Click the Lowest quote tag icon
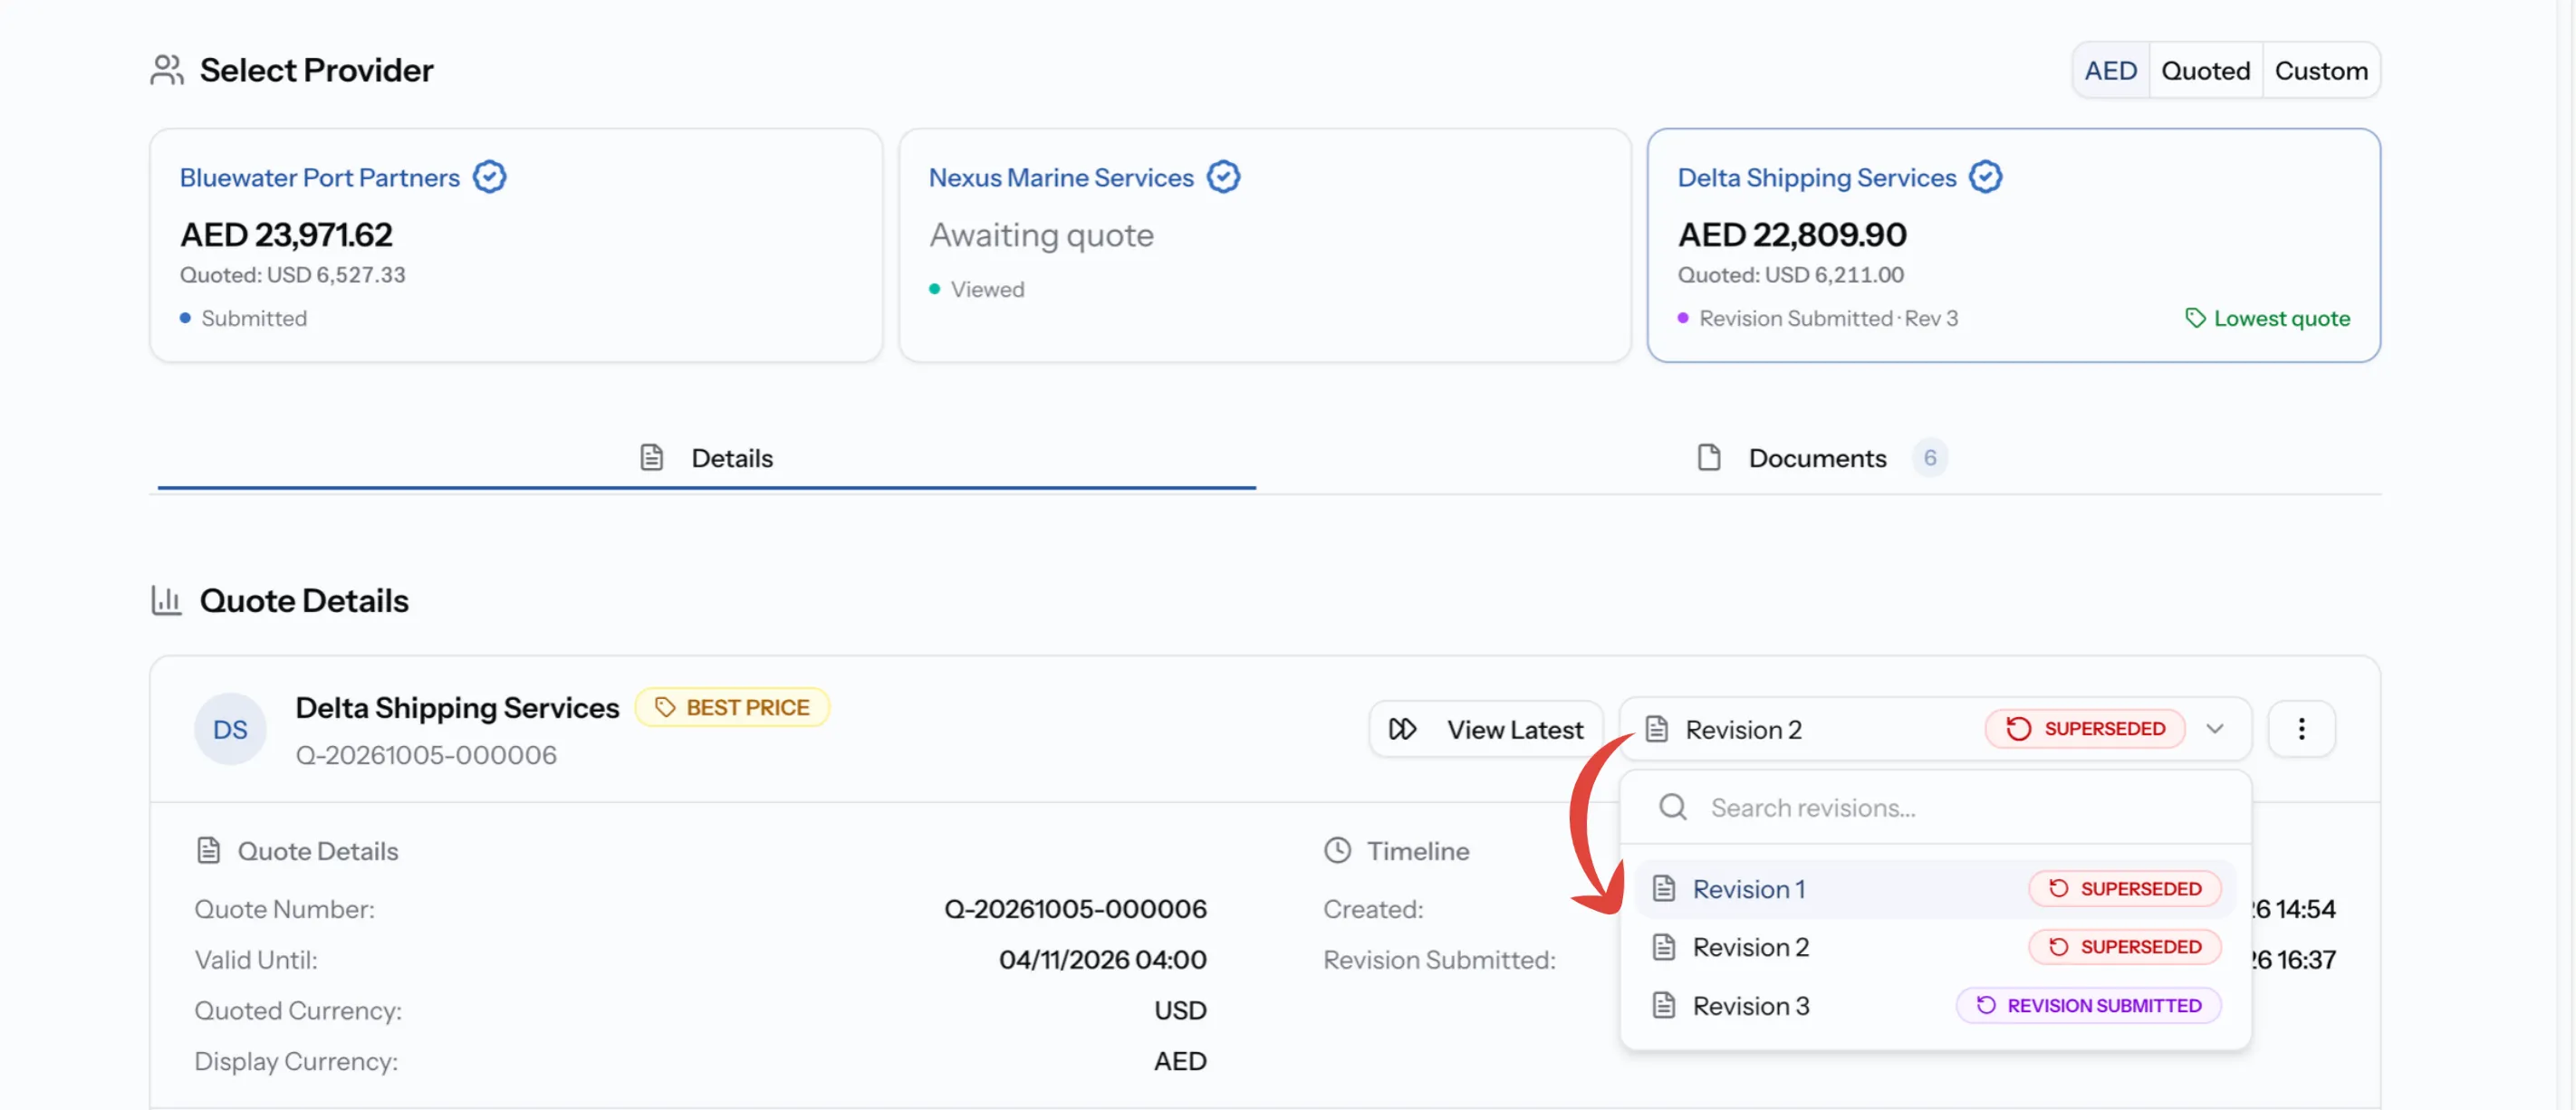2576x1110 pixels. coord(2195,318)
